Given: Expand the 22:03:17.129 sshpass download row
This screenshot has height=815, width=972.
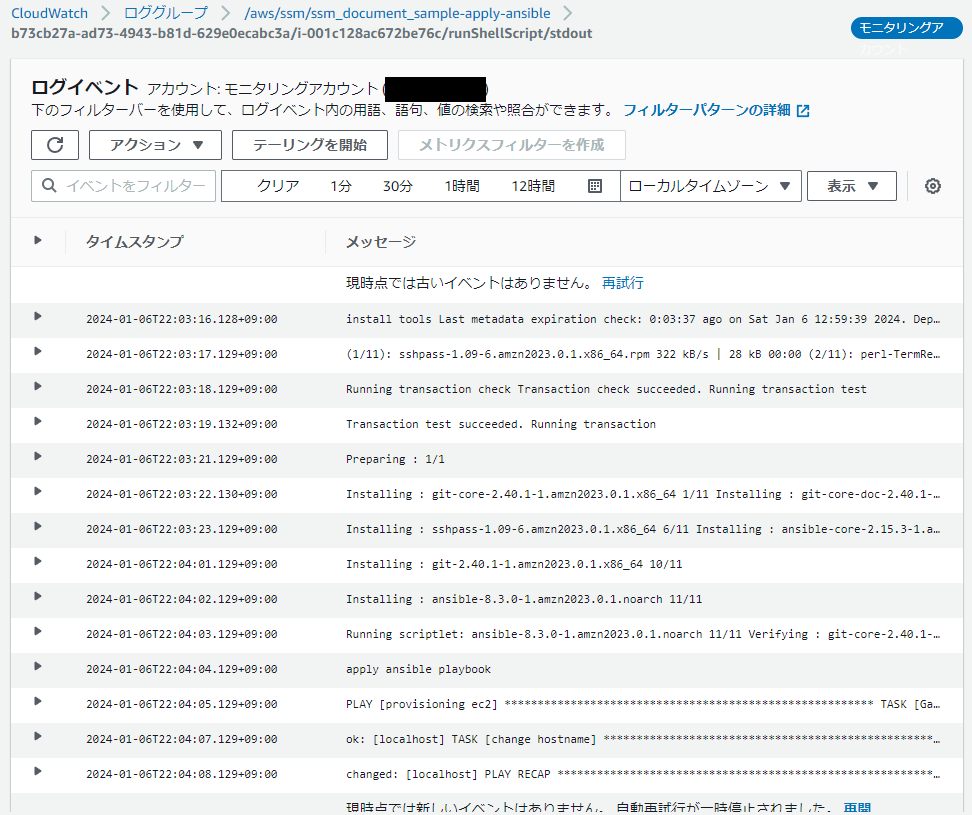Looking at the screenshot, I should 38,351.
